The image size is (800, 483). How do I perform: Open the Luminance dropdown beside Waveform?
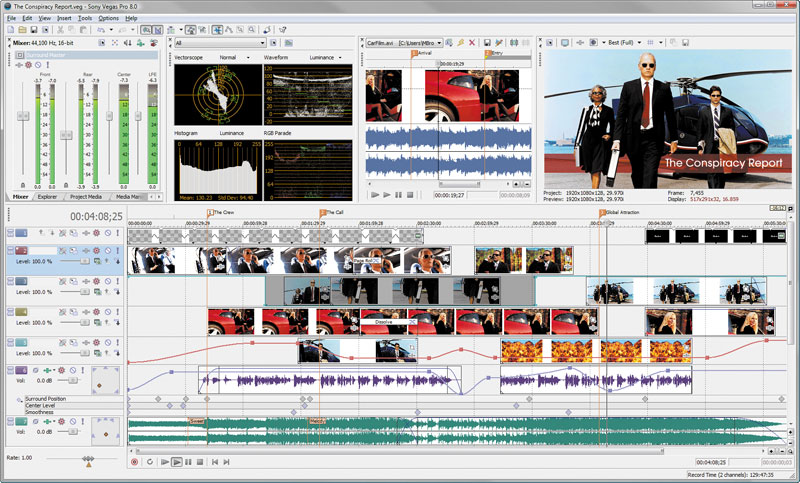pyautogui.click(x=337, y=58)
